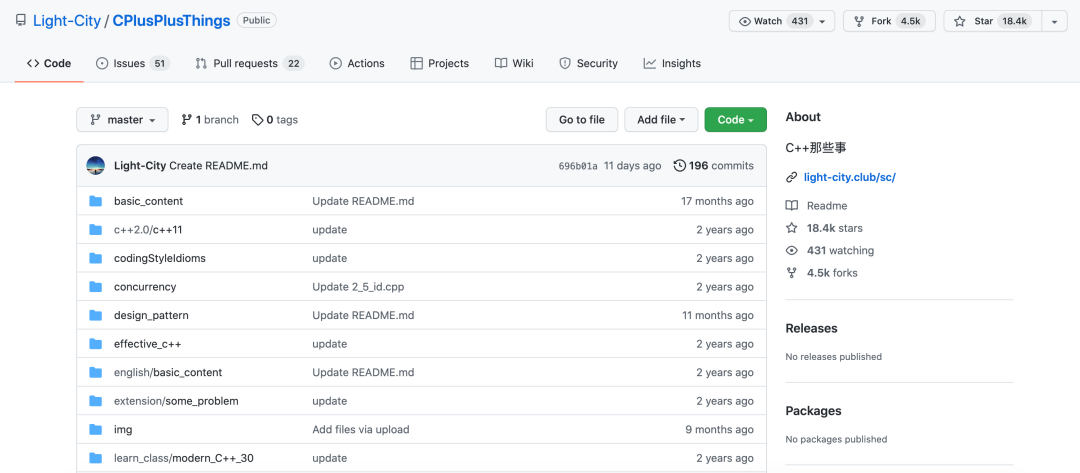
Task: Open the Releases section heading
Action: (811, 328)
